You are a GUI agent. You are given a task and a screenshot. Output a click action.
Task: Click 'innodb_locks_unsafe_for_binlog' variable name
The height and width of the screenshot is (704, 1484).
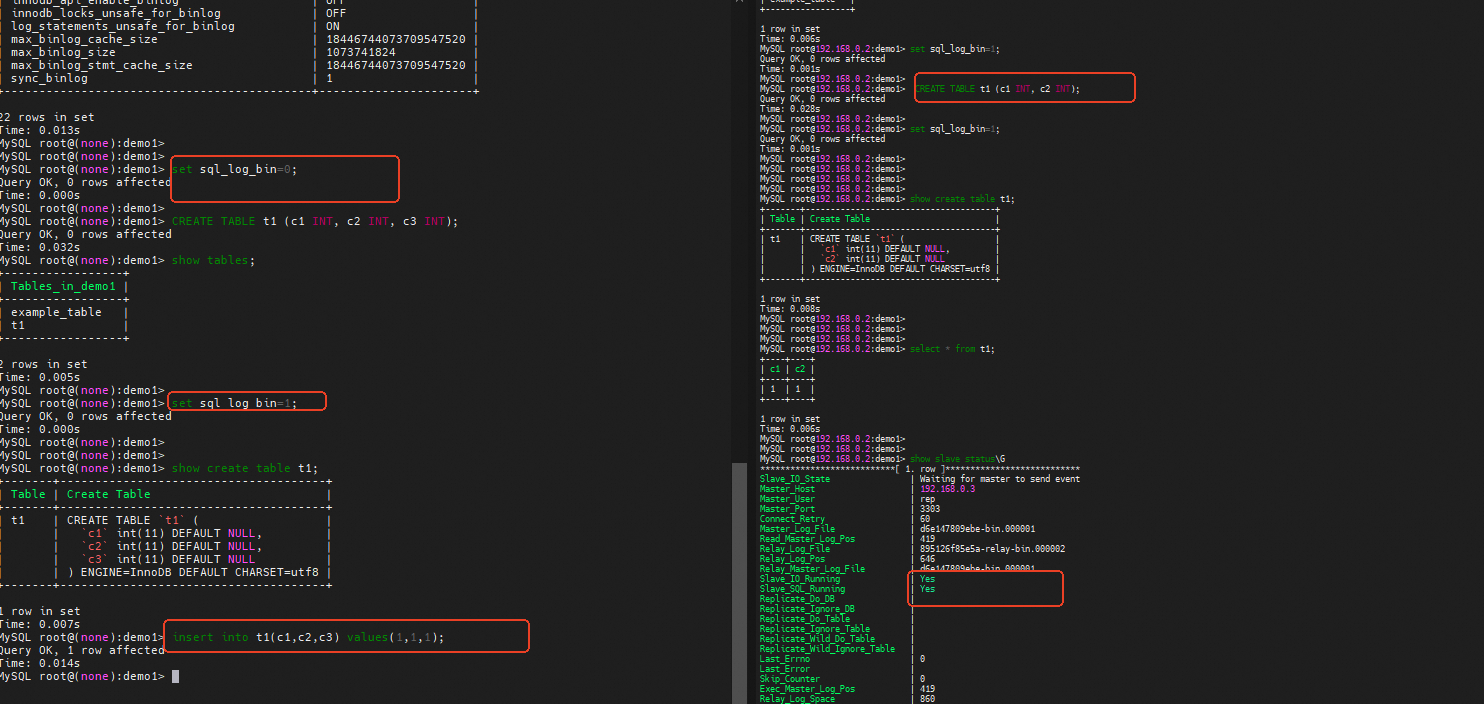tap(116, 13)
